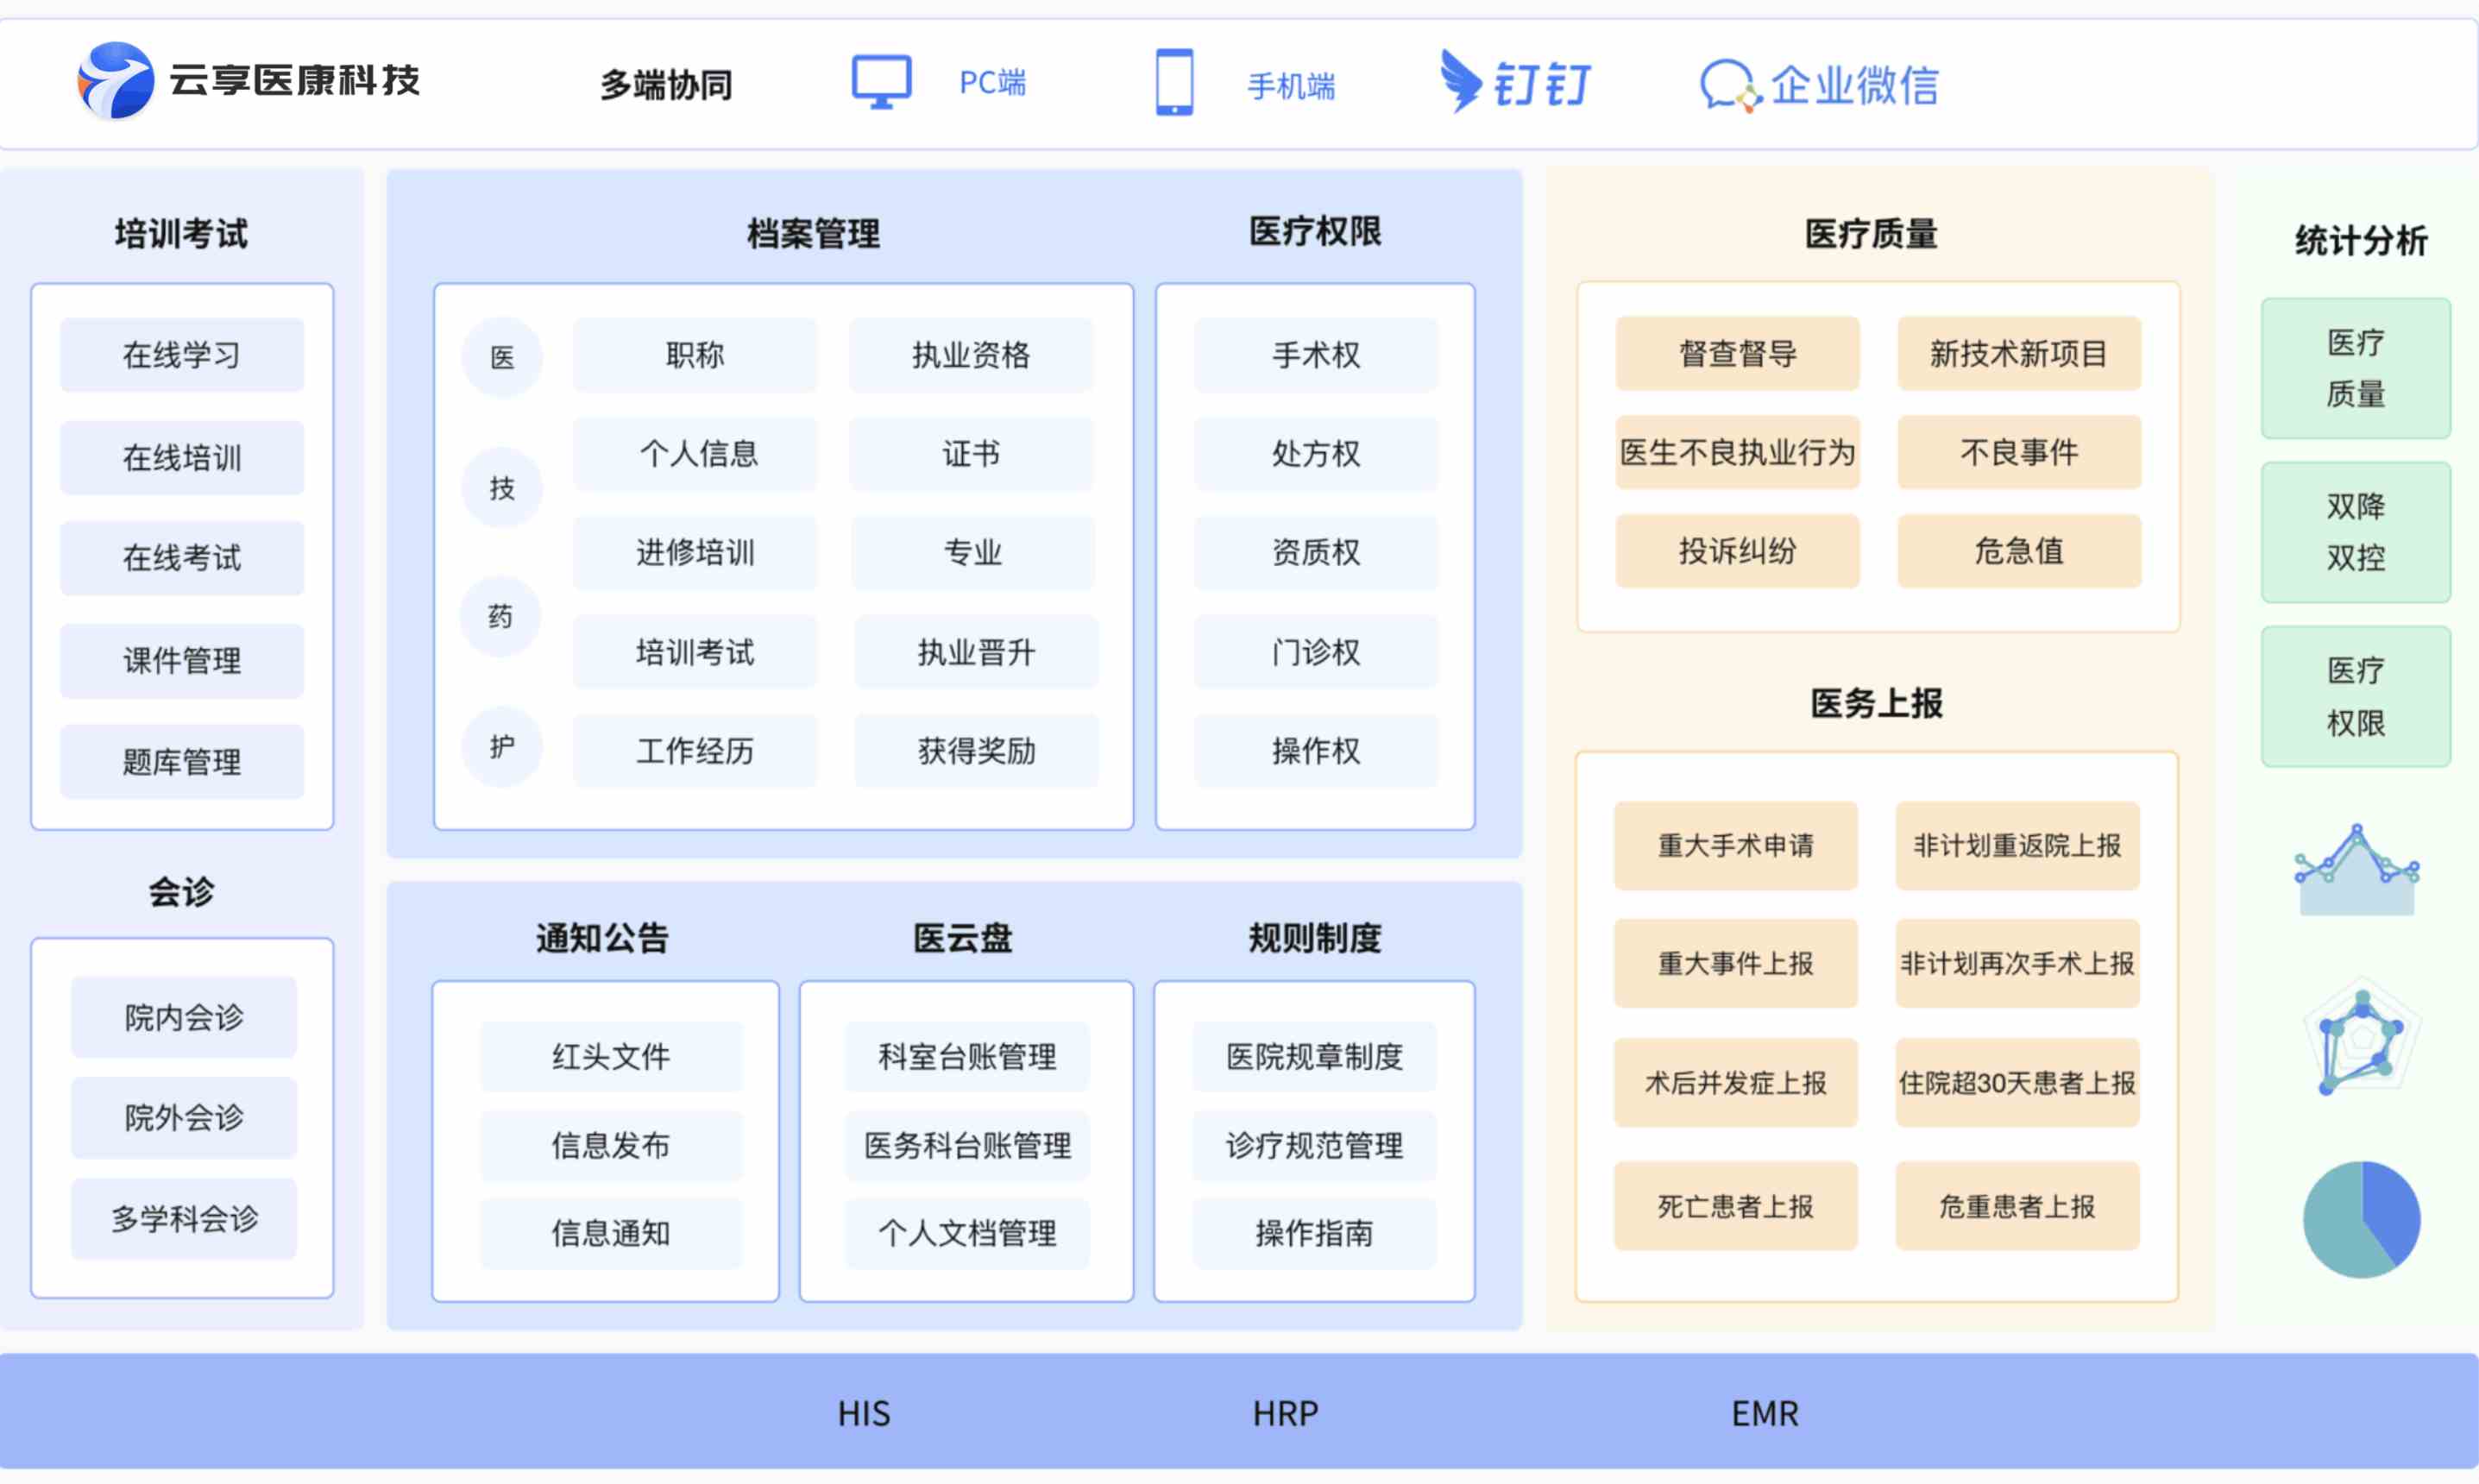Open 非计划重返院上报 report
2479x1484 pixels.
point(2017,846)
